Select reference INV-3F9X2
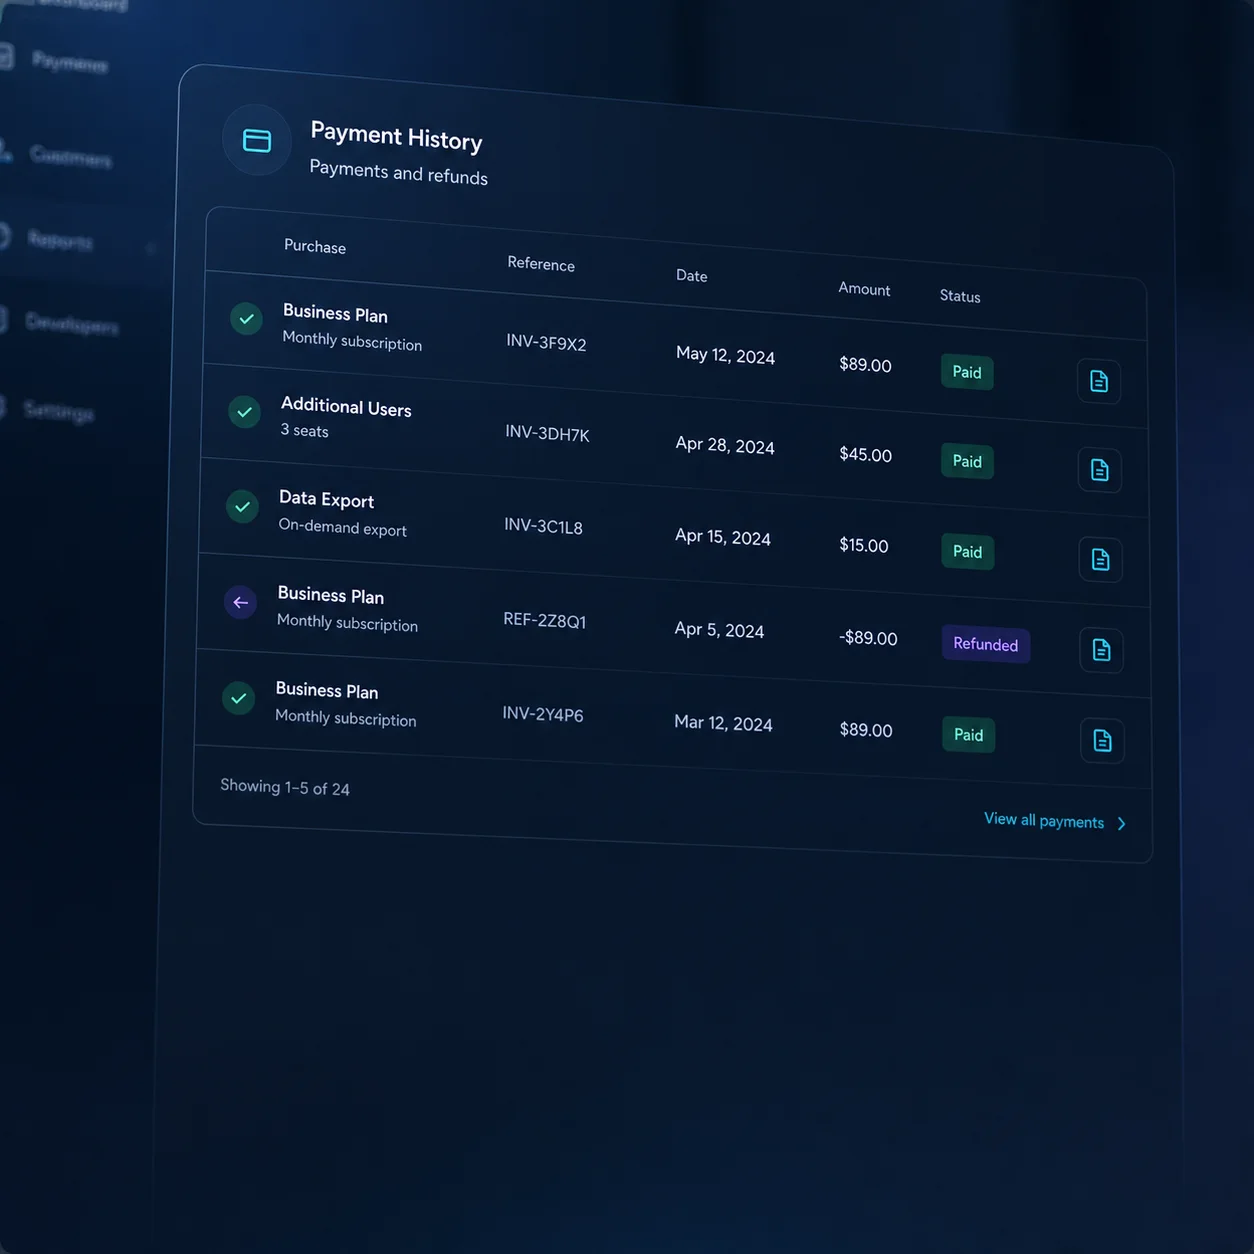1254x1254 pixels. coord(546,342)
